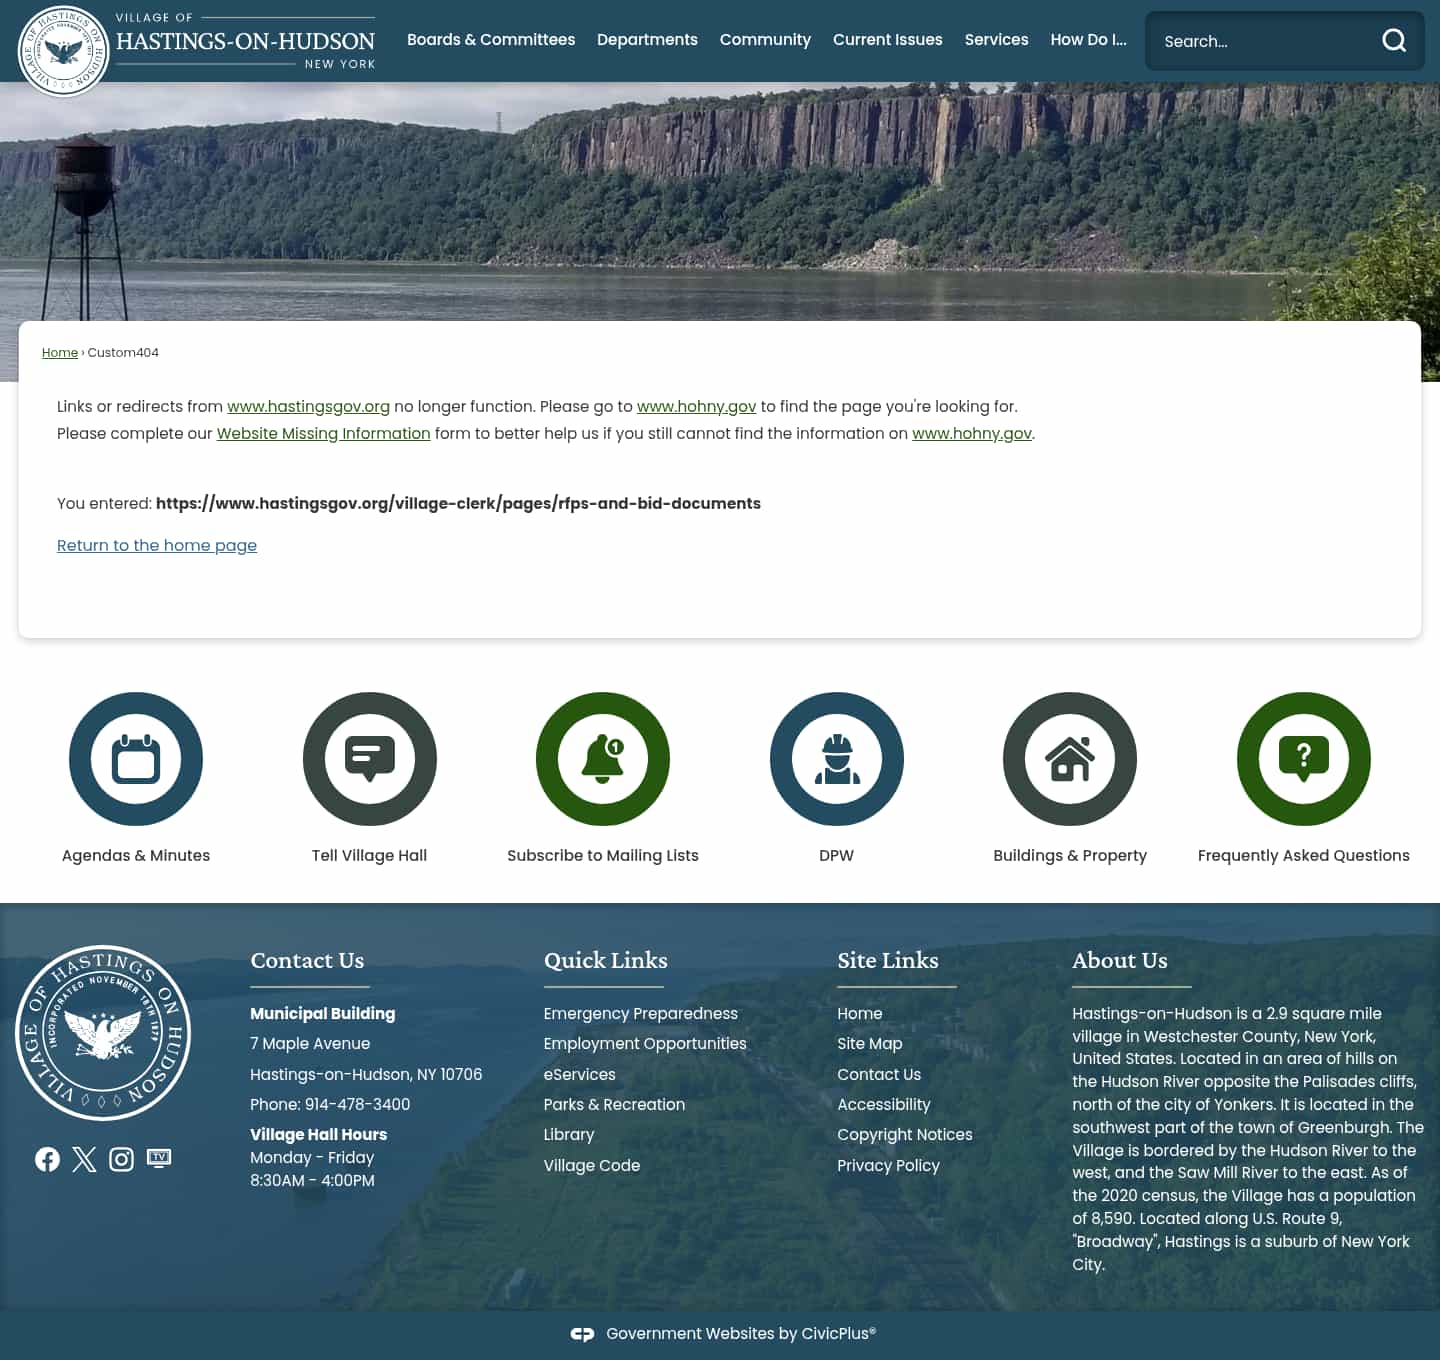Click the Tell Village Hall speech bubble icon
Image resolution: width=1440 pixels, height=1360 pixels.
coord(369,759)
